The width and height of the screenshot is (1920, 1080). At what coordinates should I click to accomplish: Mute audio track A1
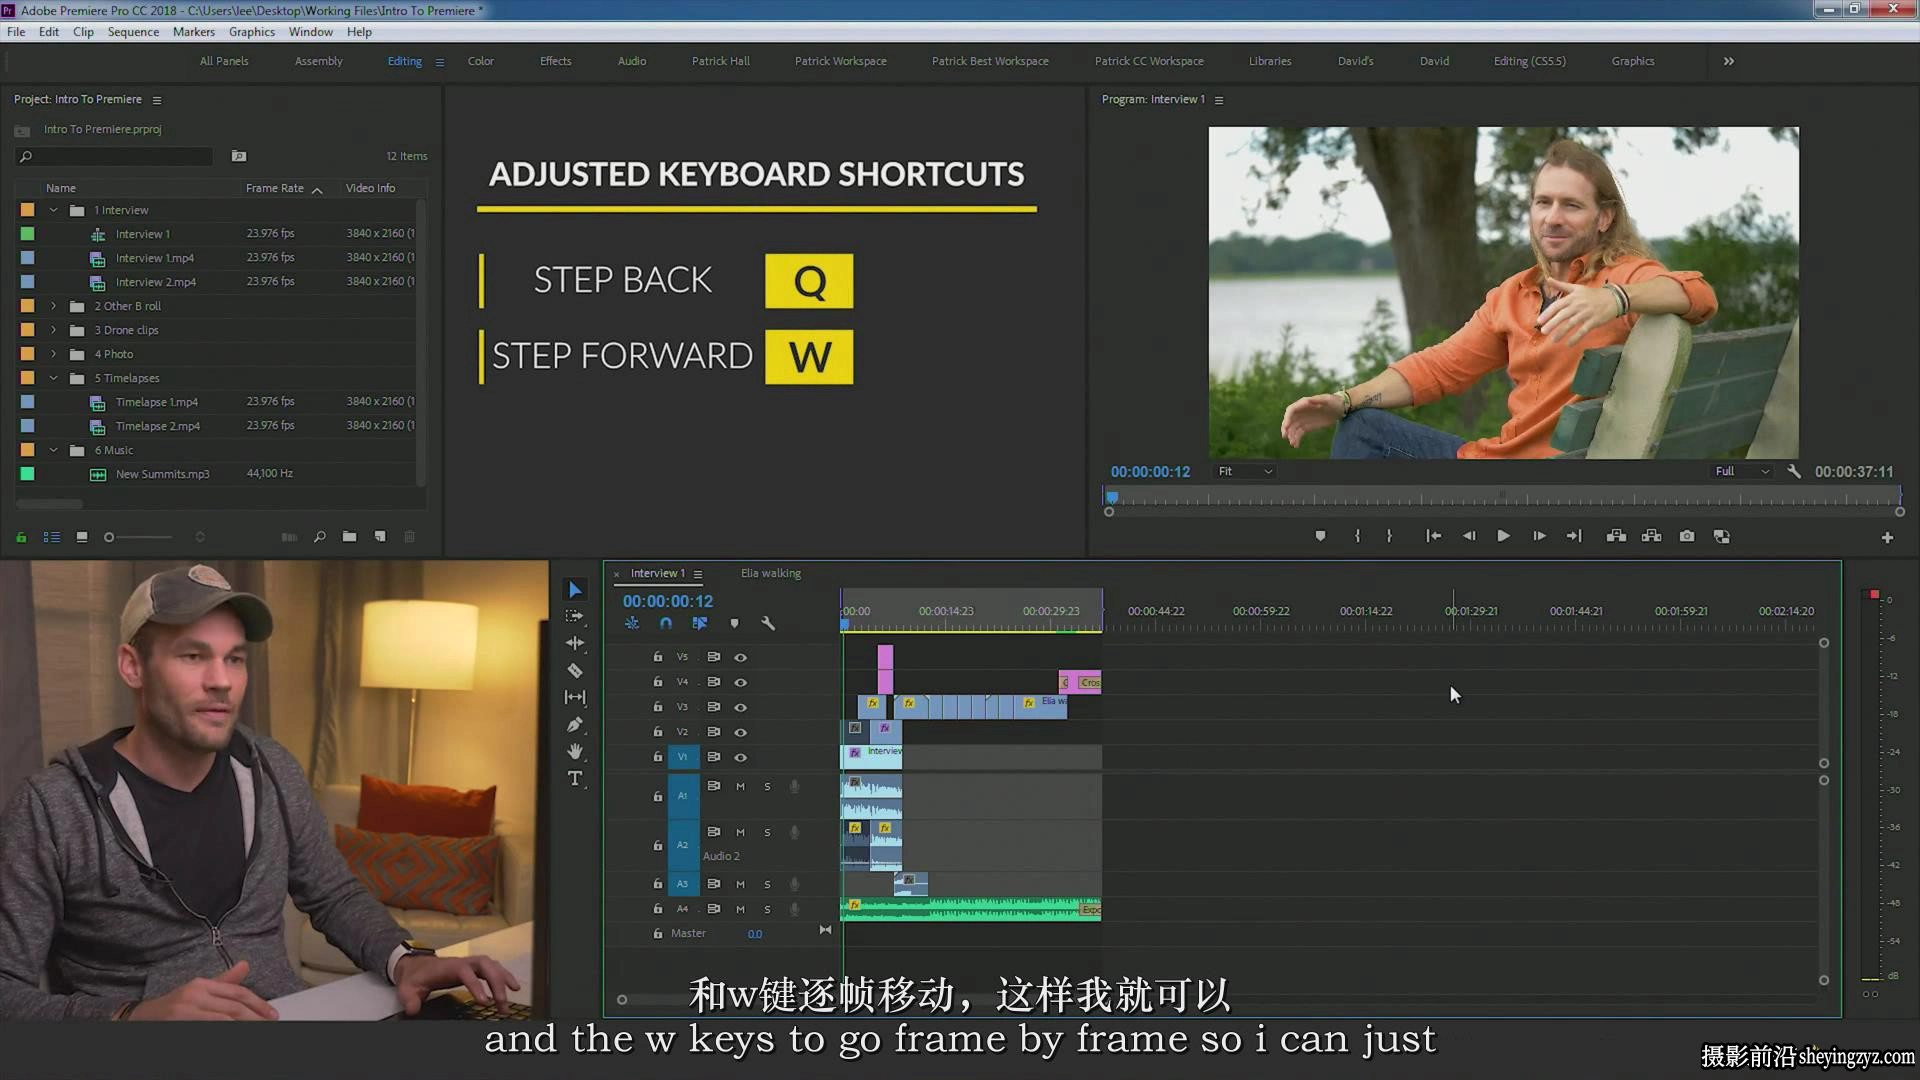pyautogui.click(x=741, y=786)
